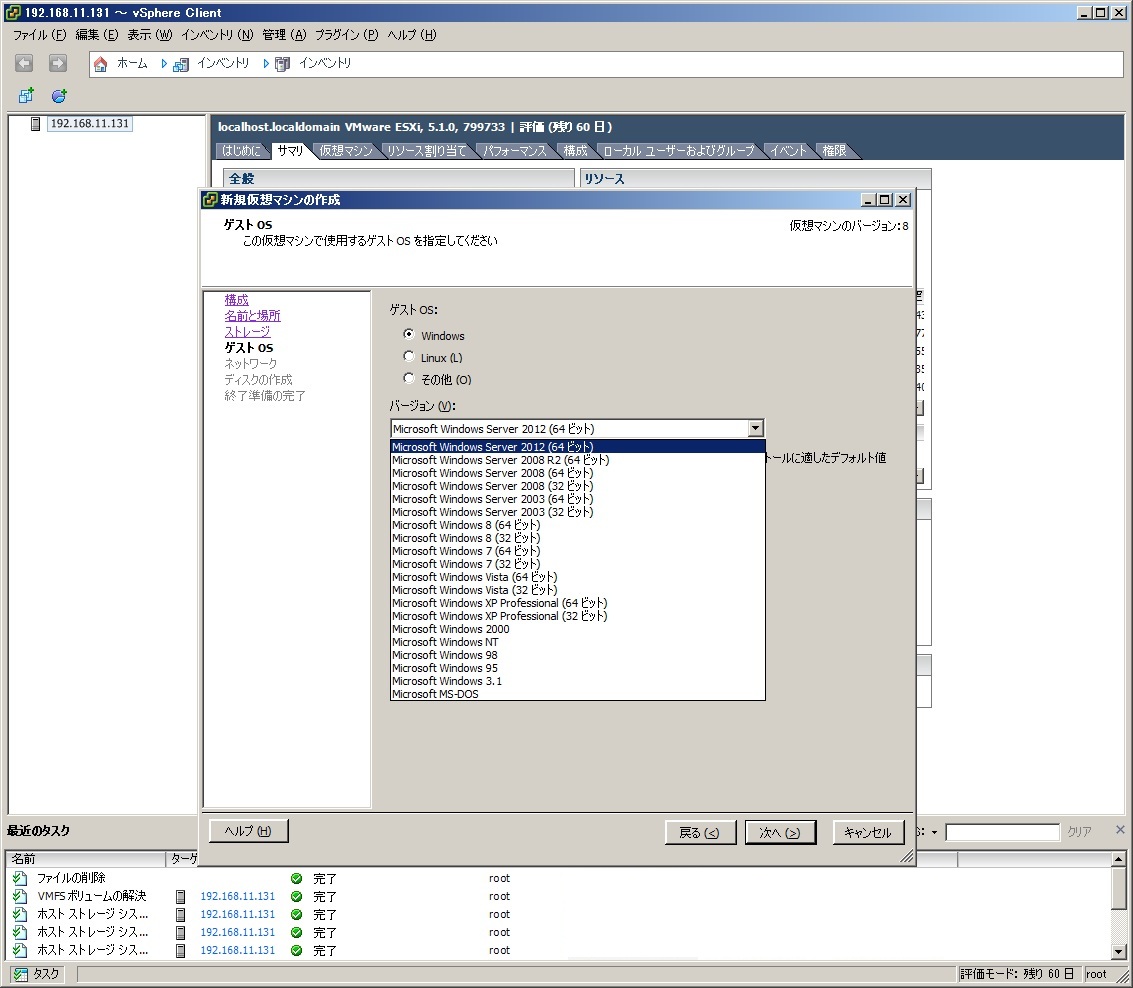Click the ヘルプ (H) button in wizard

click(x=249, y=831)
